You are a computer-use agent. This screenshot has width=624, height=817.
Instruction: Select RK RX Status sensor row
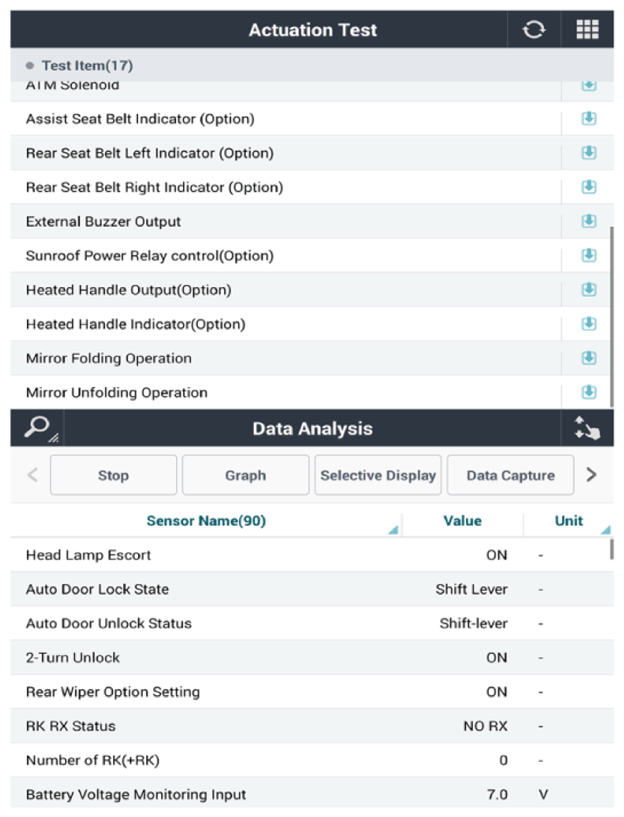point(311,726)
